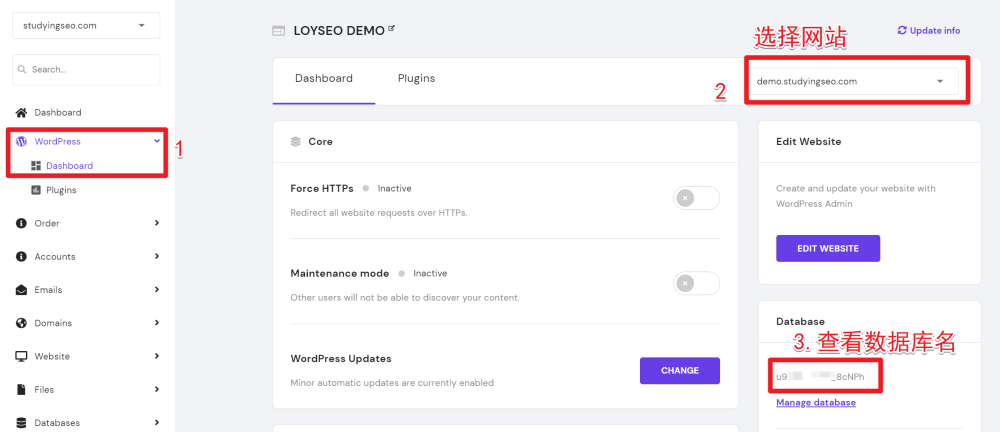Viewport: 1000px width, 432px height.
Task: Click the monitor icon next to Website
Action: point(22,356)
